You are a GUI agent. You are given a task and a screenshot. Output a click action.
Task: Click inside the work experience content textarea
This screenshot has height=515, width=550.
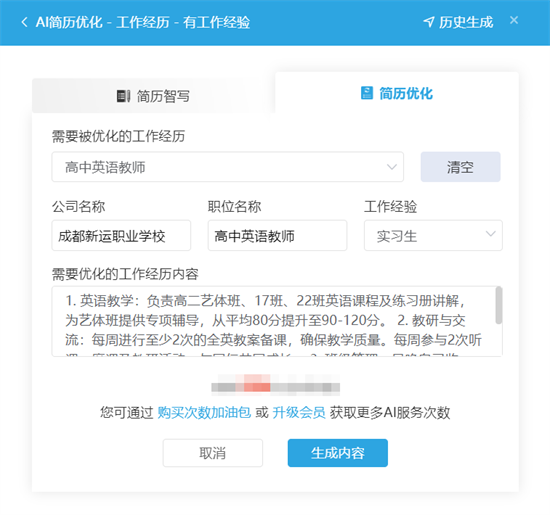[x=274, y=321]
